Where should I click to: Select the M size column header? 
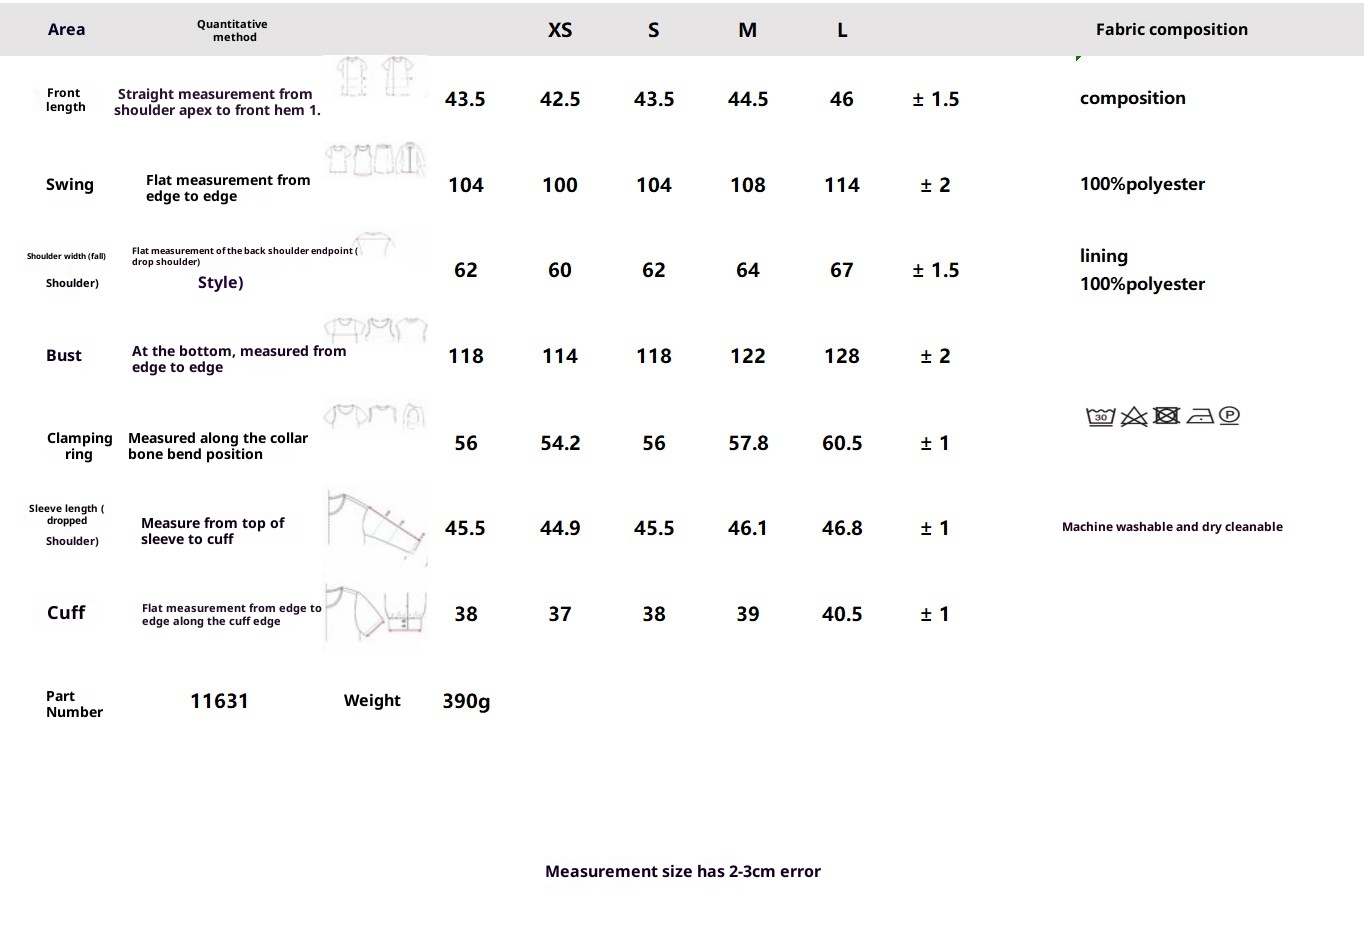(x=747, y=30)
